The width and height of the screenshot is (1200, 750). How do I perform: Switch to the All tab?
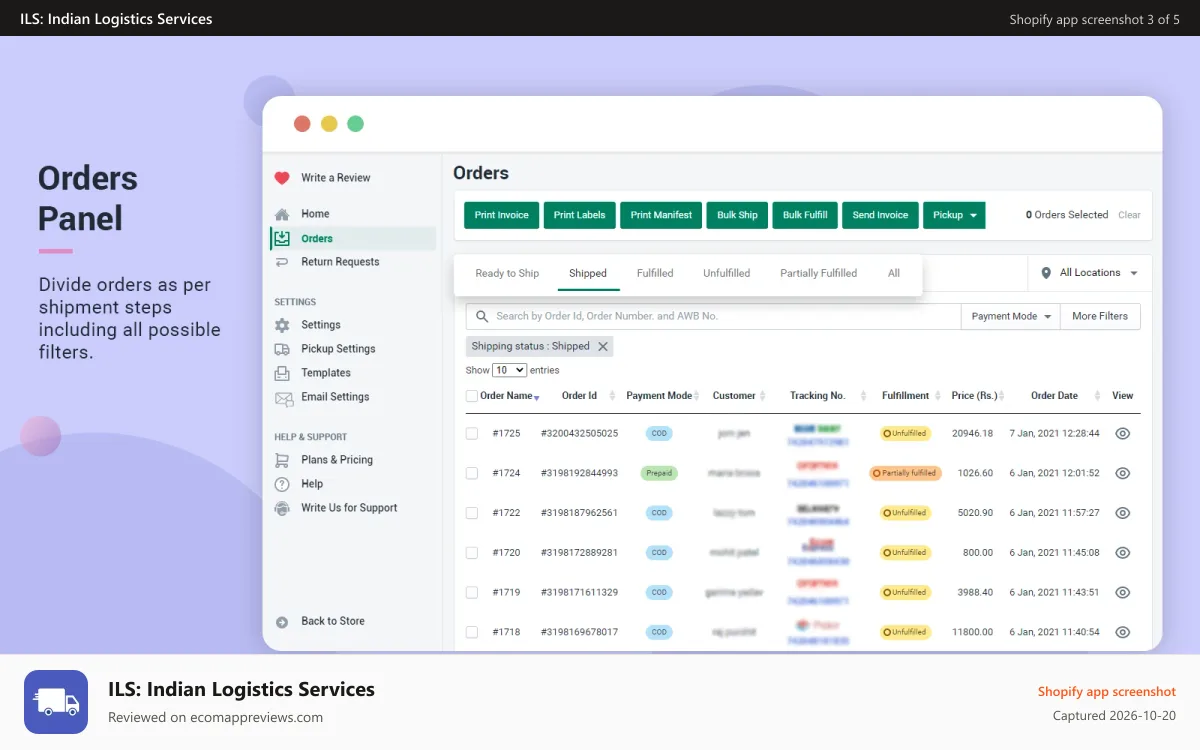point(894,273)
